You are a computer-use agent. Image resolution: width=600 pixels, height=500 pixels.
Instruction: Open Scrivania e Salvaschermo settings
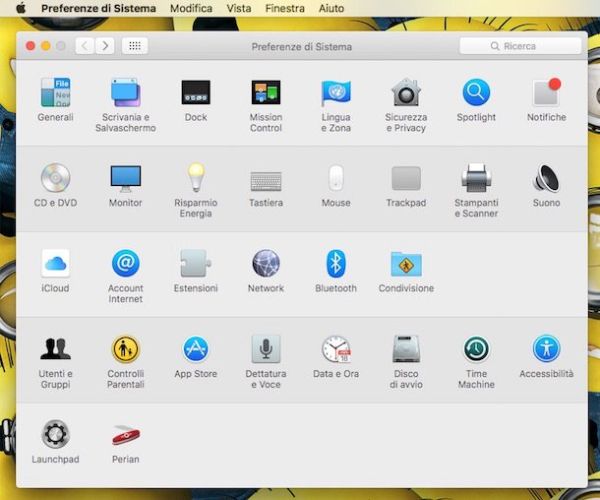tap(125, 93)
